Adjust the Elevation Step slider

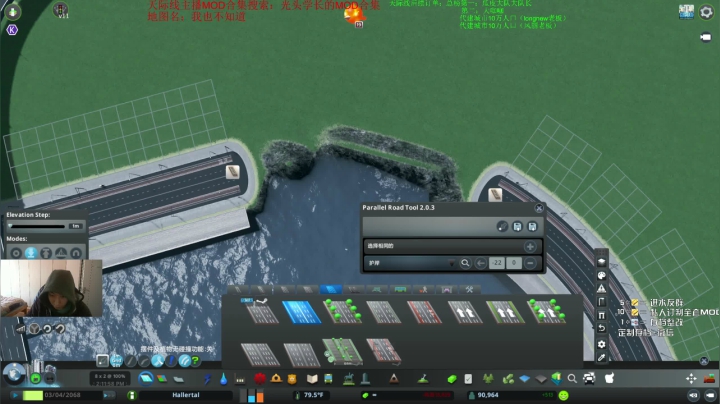click(x=38, y=226)
